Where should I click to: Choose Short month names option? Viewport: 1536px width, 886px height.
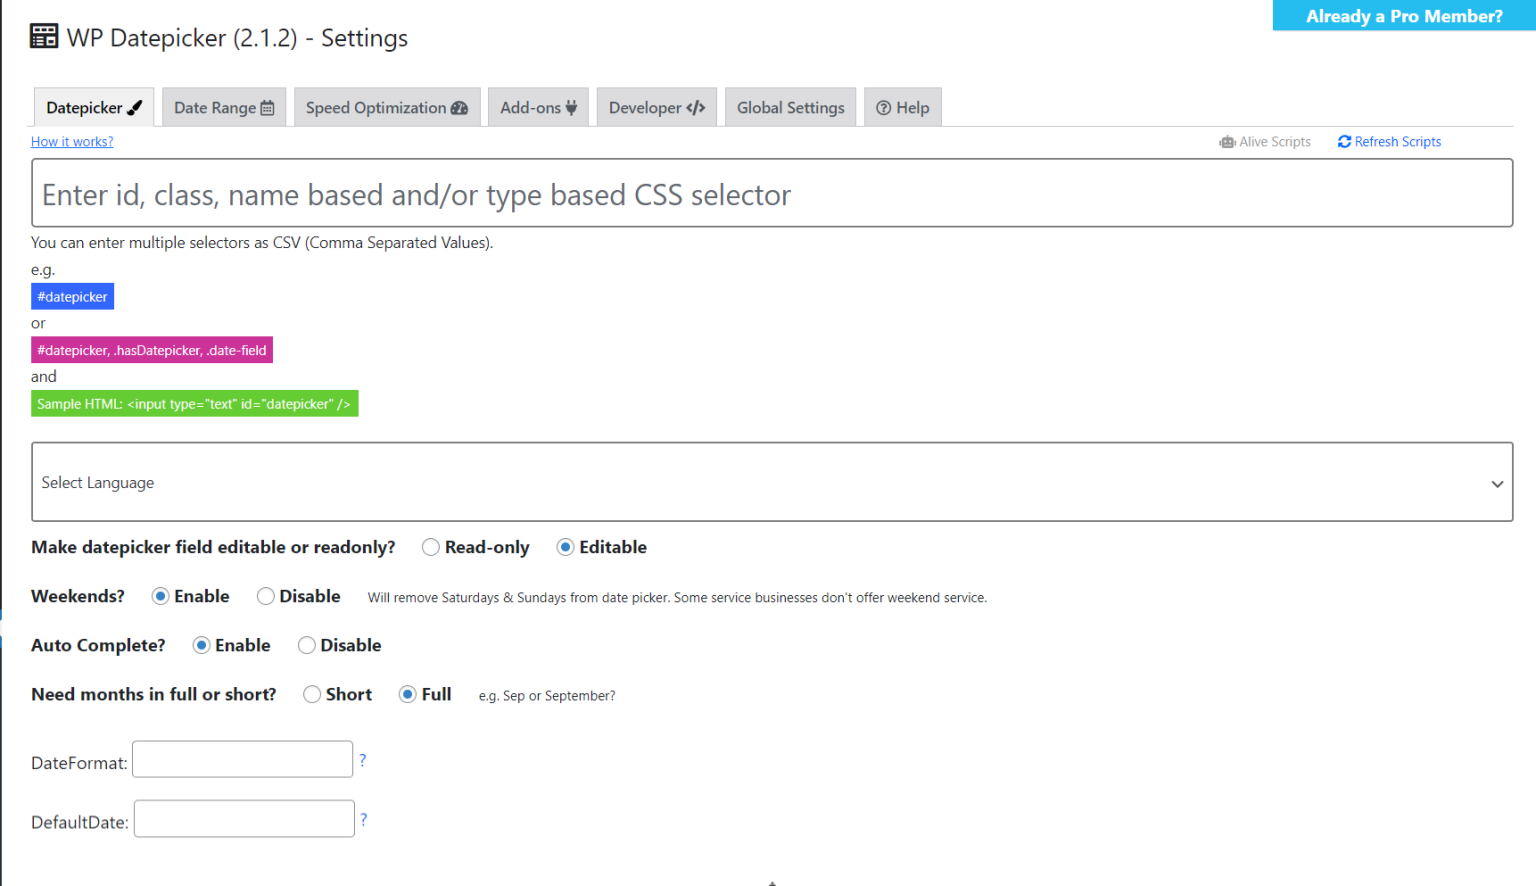[312, 694]
